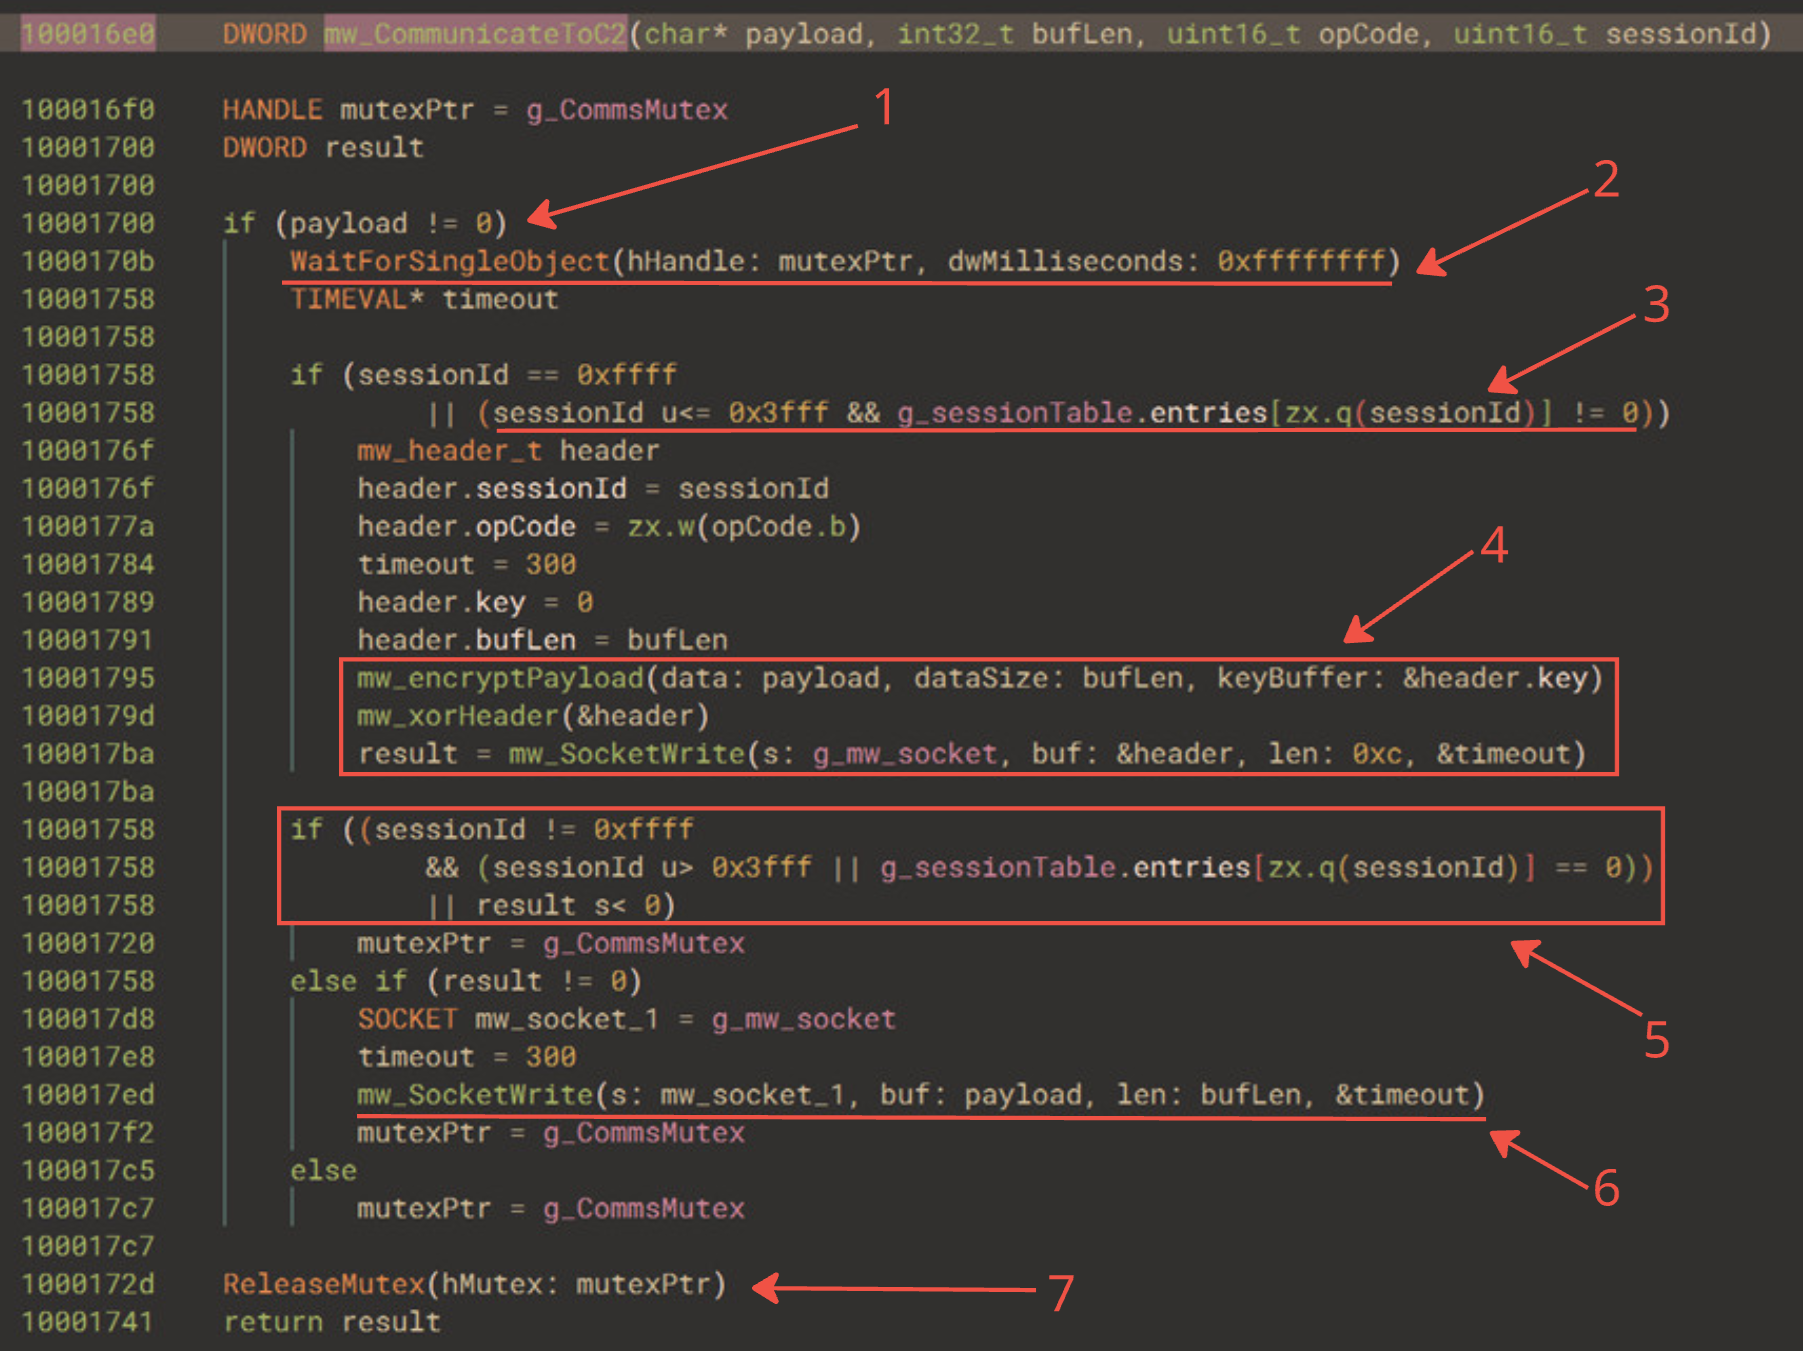Click the return result statement
Viewport: 1803px width, 1351px height.
[330, 1321]
